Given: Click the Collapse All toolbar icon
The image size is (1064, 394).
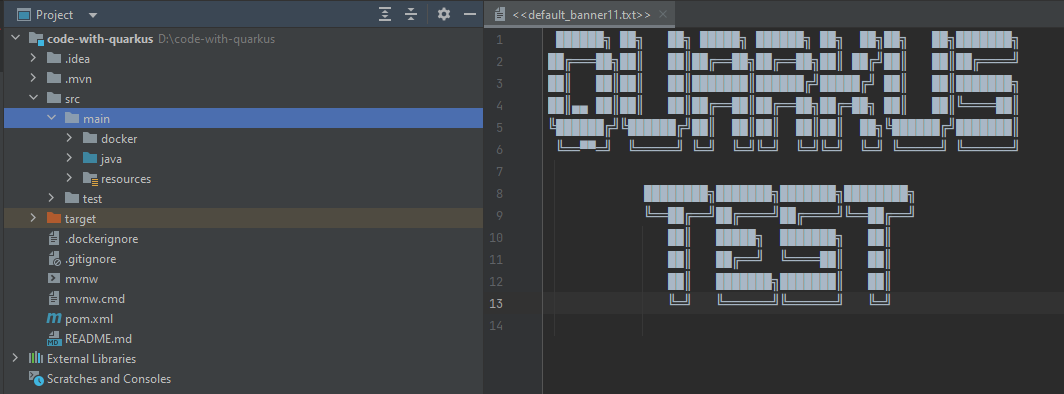Looking at the screenshot, I should pyautogui.click(x=411, y=14).
